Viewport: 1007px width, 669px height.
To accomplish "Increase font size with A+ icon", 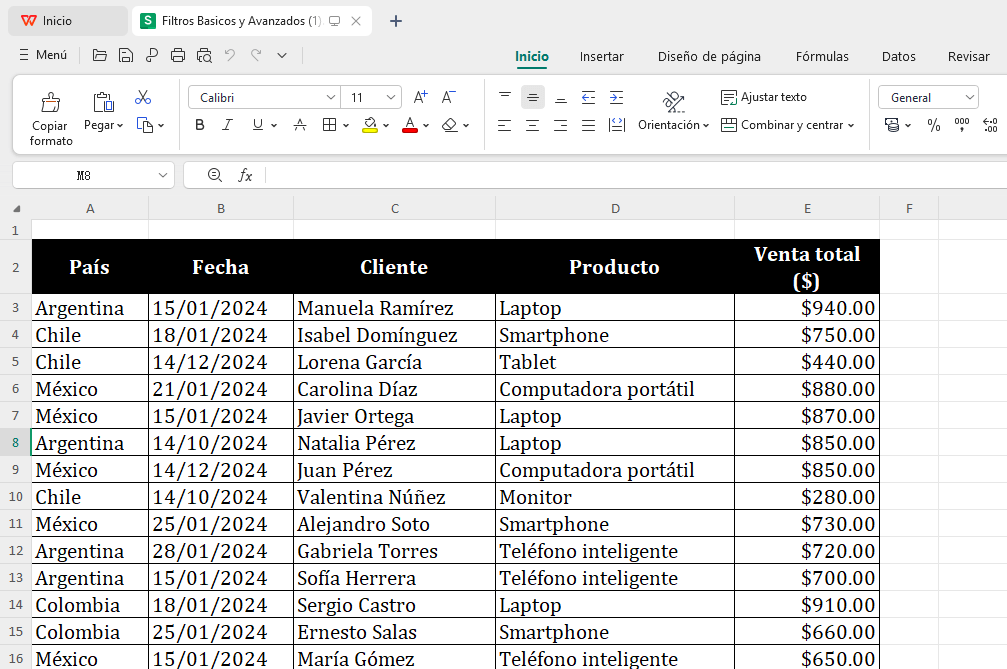I will (x=421, y=97).
